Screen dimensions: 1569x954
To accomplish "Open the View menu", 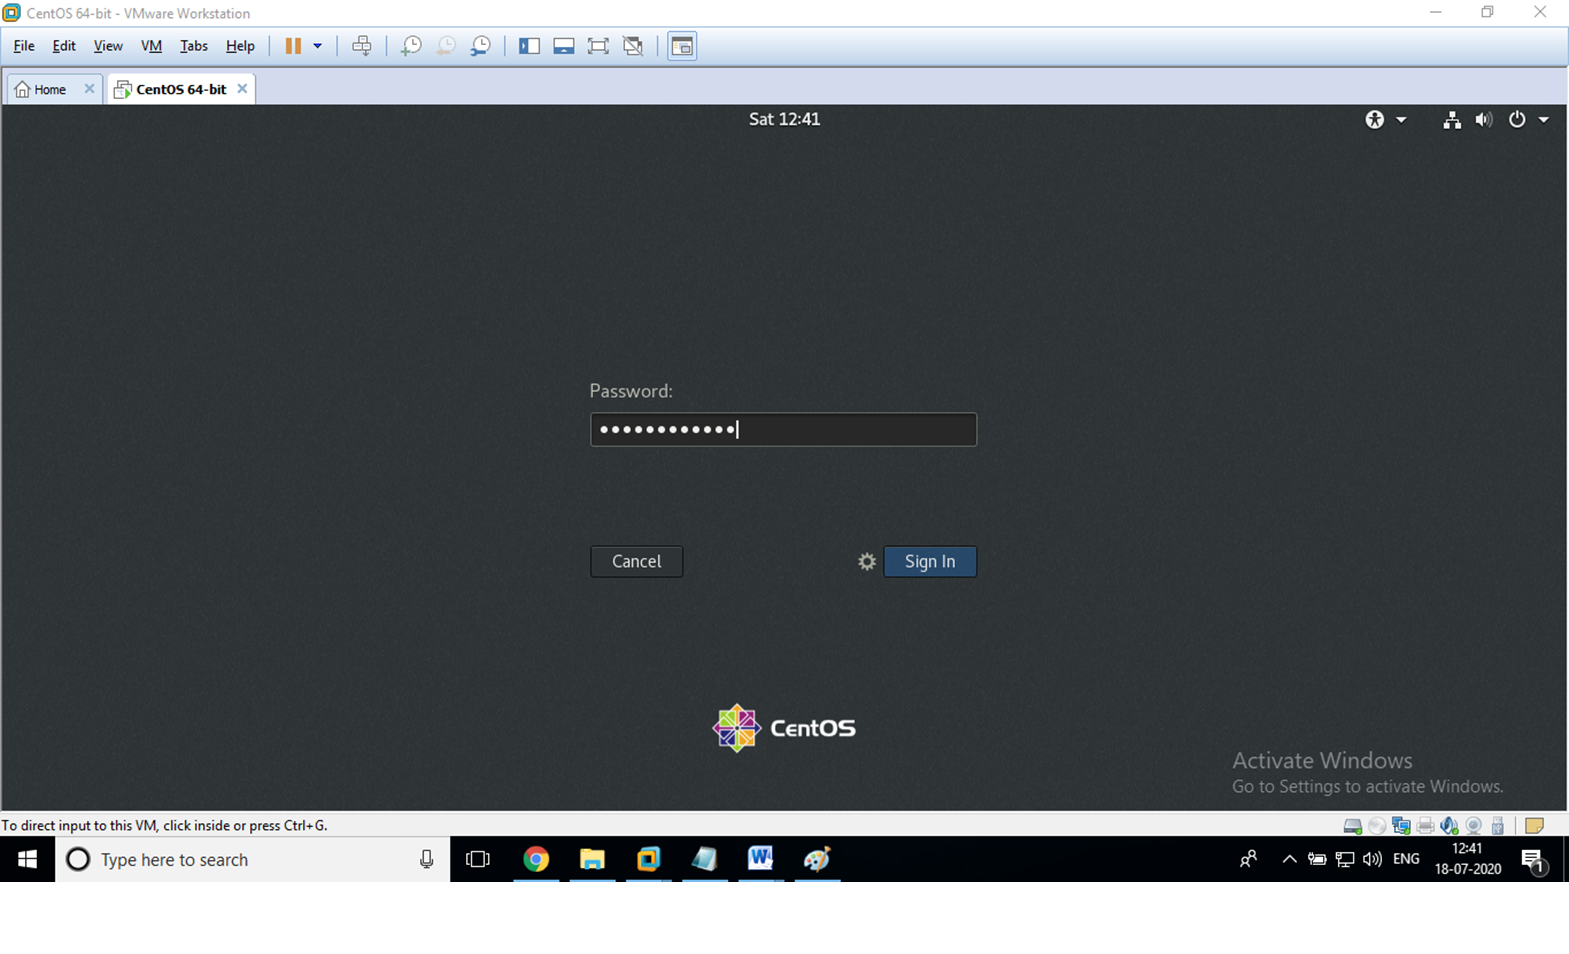I will click(108, 46).
